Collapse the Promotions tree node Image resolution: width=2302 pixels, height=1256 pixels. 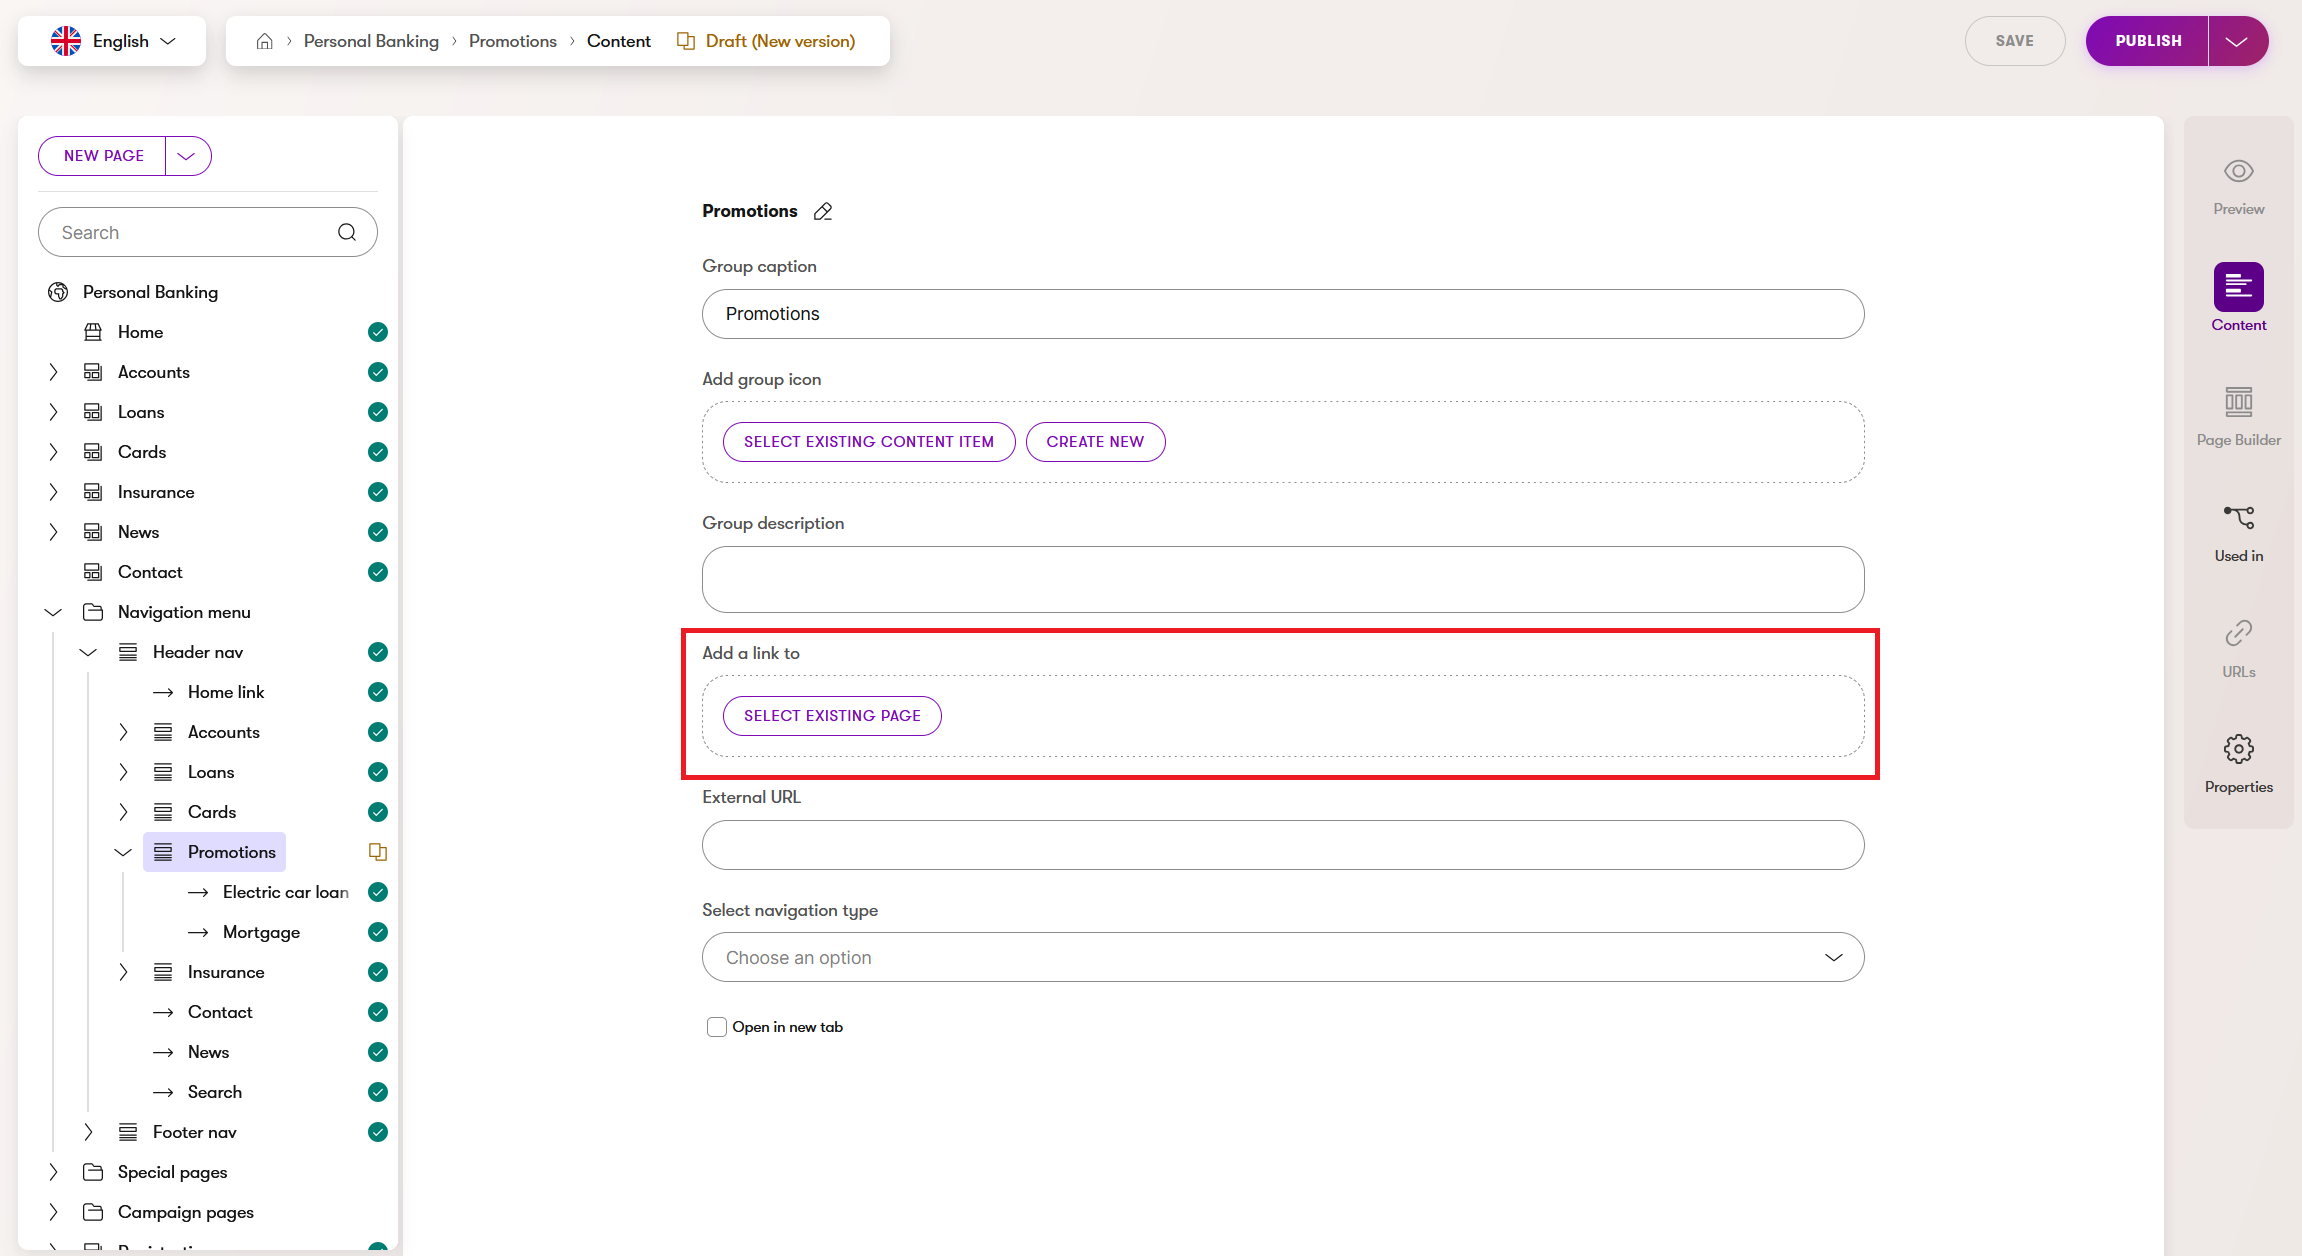coord(123,852)
